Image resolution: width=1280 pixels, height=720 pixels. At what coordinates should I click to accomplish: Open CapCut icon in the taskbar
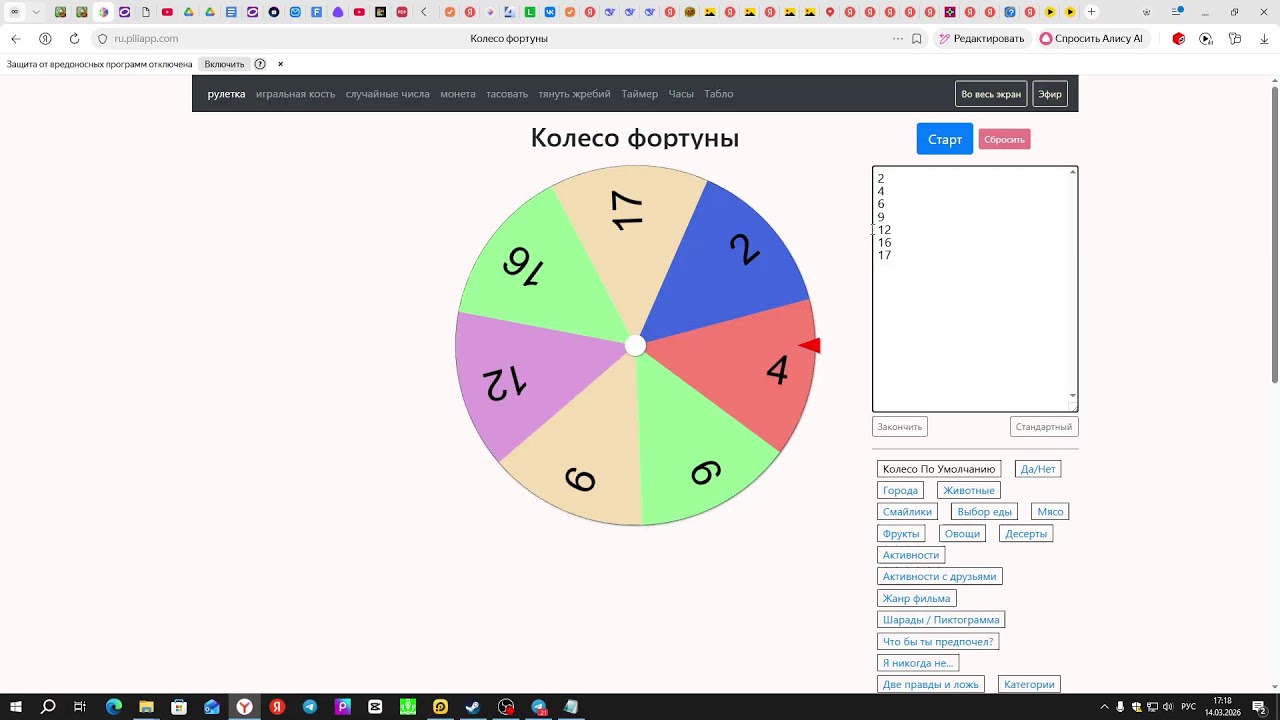click(375, 707)
